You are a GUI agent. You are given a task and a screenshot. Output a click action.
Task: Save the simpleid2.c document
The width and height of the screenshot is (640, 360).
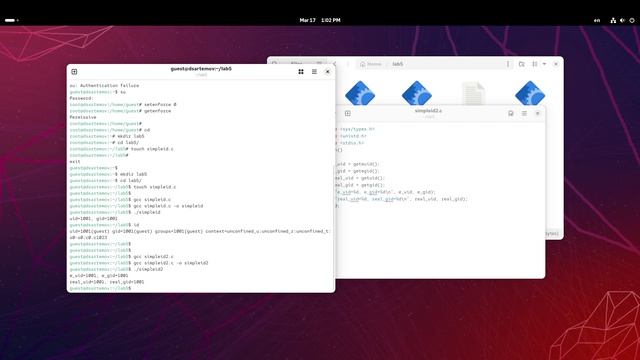tap(511, 113)
